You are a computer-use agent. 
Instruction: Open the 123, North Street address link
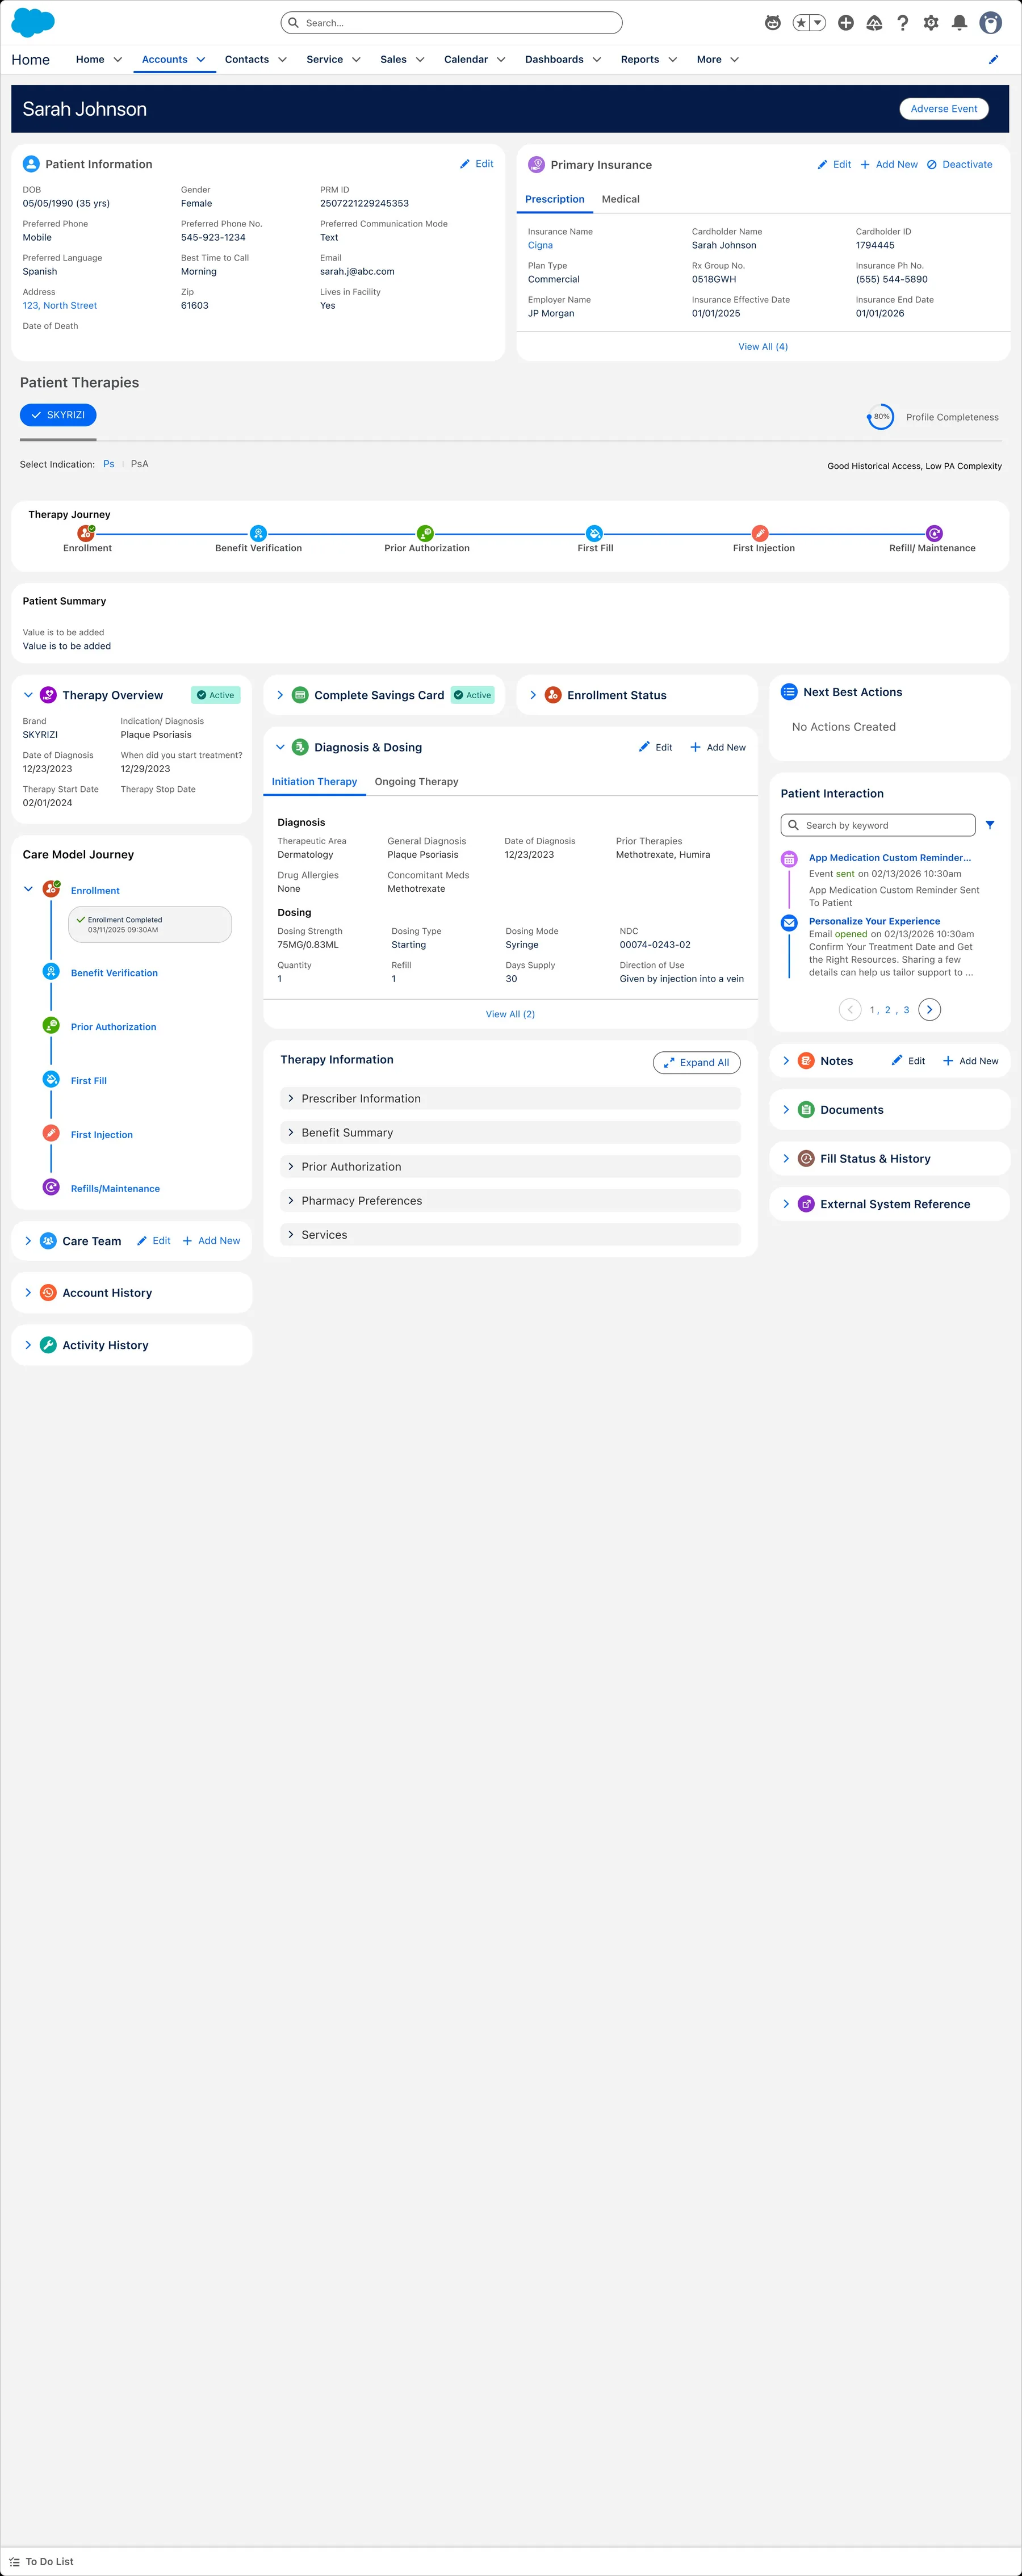click(x=60, y=306)
